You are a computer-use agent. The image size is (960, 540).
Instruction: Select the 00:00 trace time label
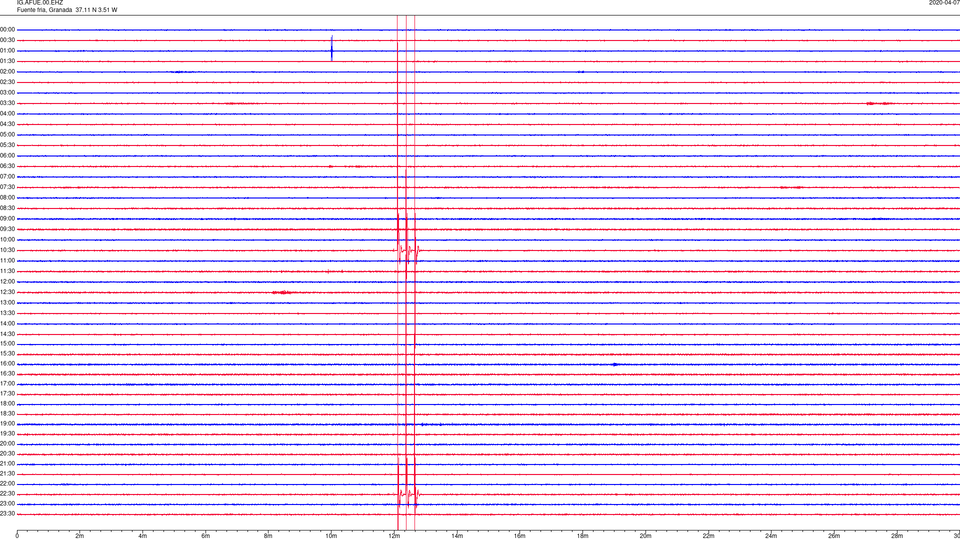point(7,29)
